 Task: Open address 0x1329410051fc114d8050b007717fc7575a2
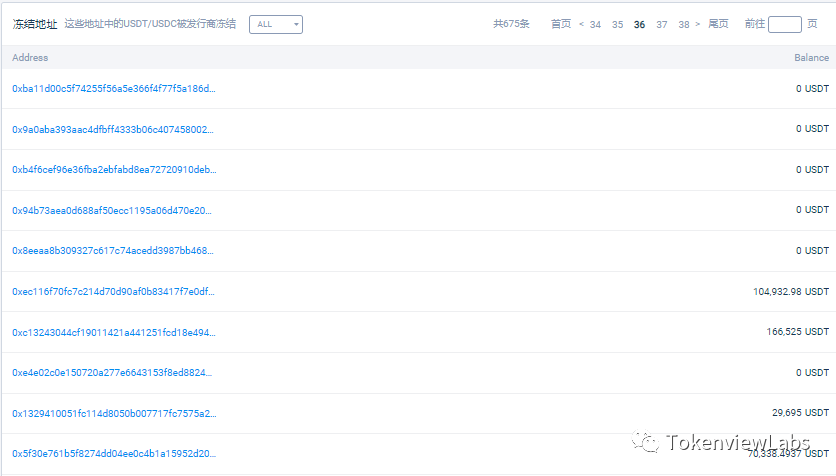coord(113,413)
